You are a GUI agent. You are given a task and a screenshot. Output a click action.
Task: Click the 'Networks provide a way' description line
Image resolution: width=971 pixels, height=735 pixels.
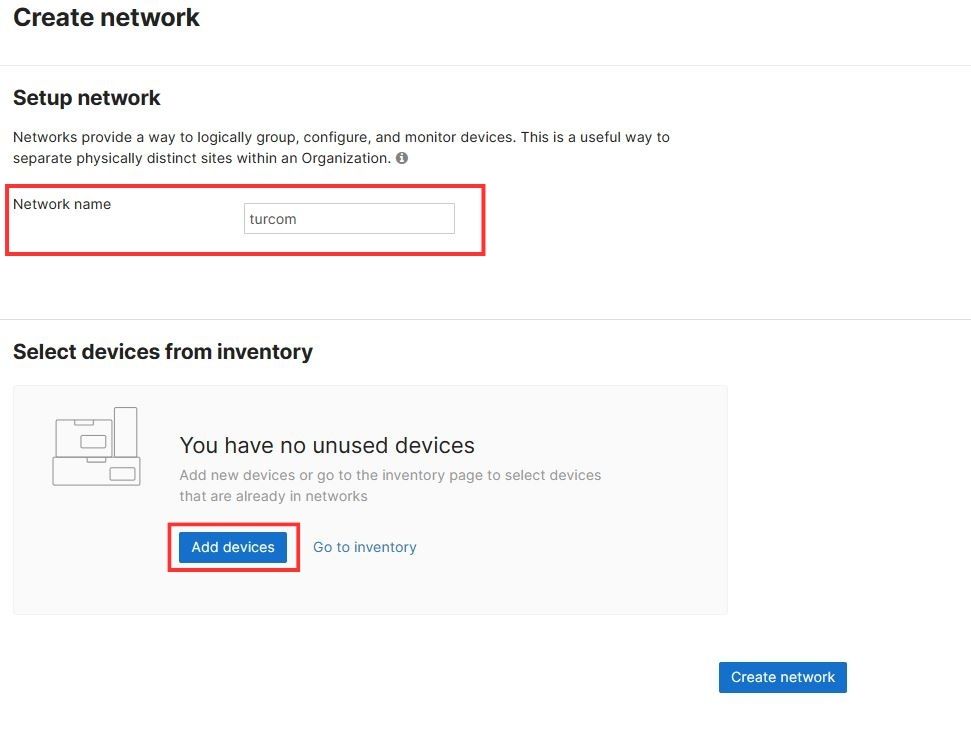341,137
